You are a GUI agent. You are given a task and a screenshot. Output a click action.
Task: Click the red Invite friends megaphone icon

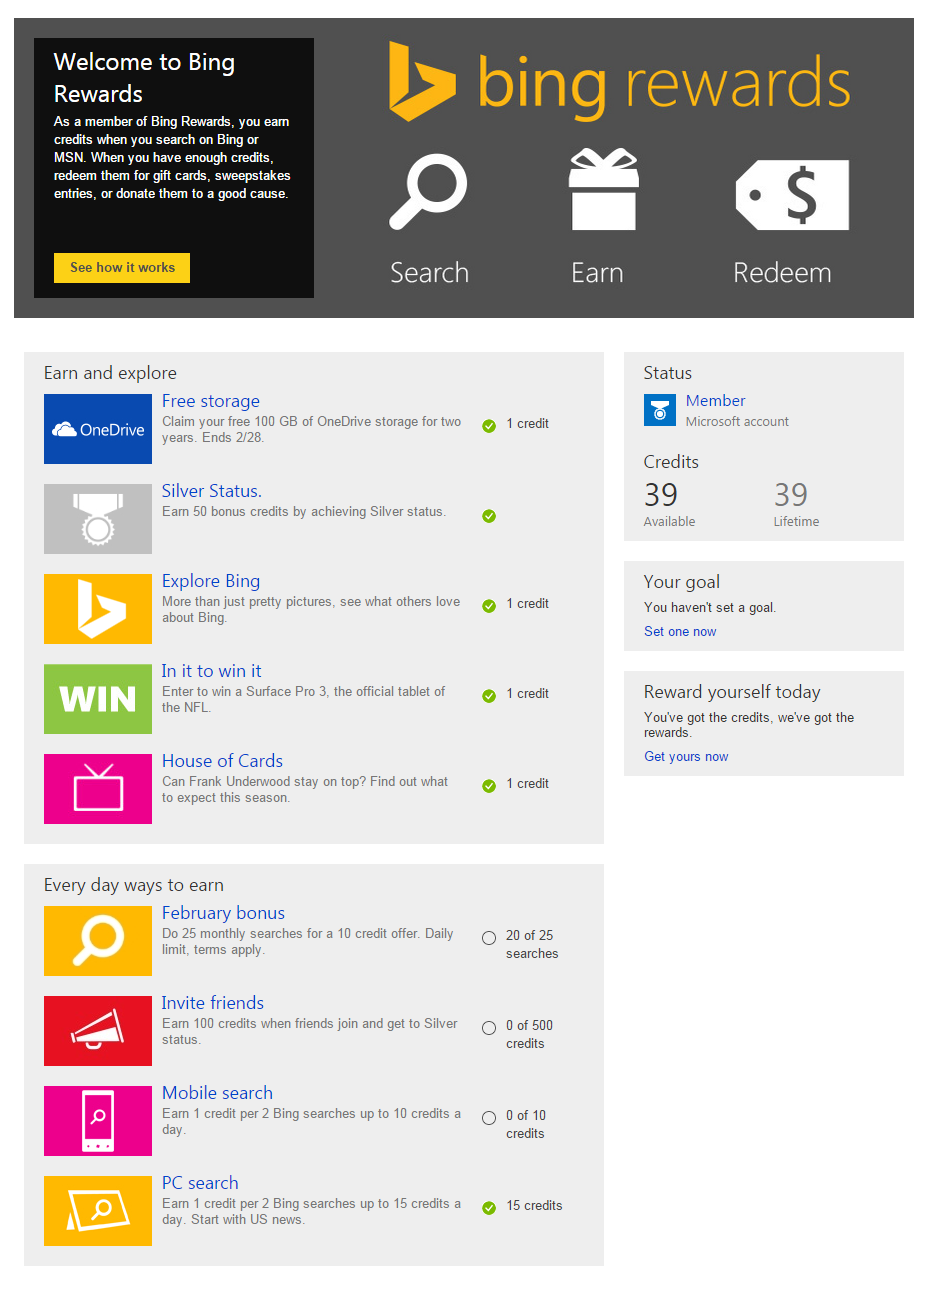pyautogui.click(x=98, y=1031)
